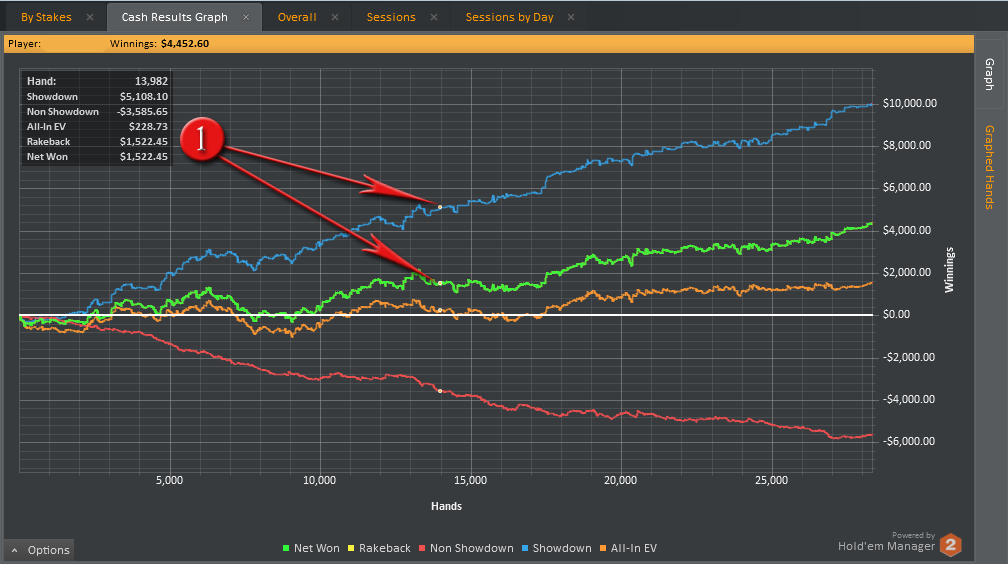Open the Sessions by Day tab

[x=509, y=17]
